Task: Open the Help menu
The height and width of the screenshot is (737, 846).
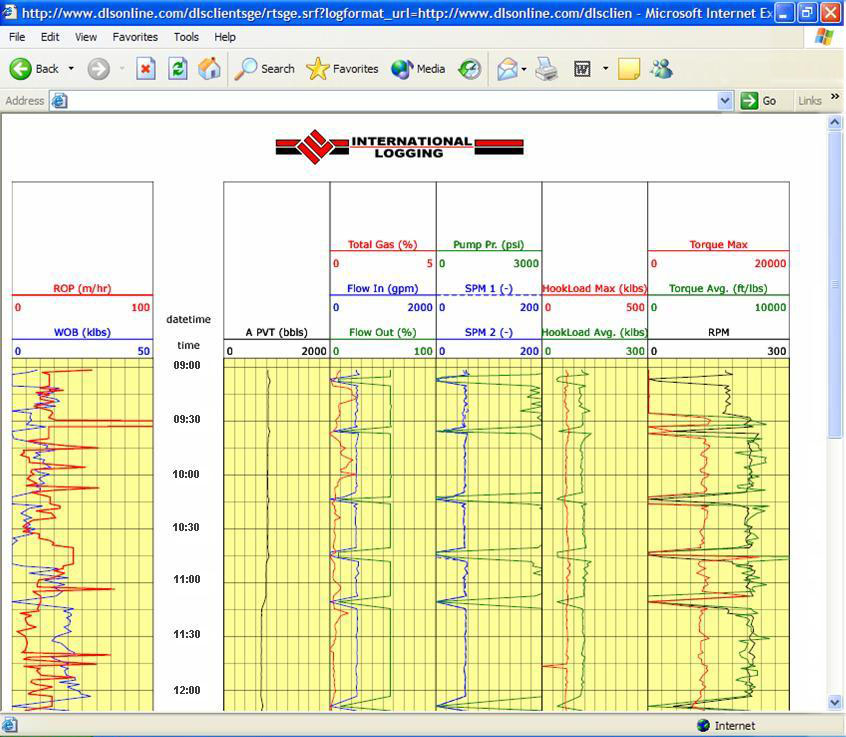Action: [224, 37]
